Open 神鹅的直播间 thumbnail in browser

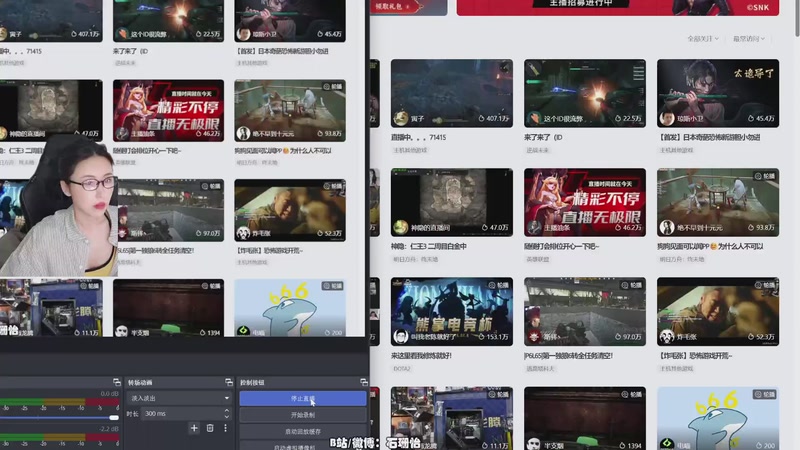(x=452, y=203)
